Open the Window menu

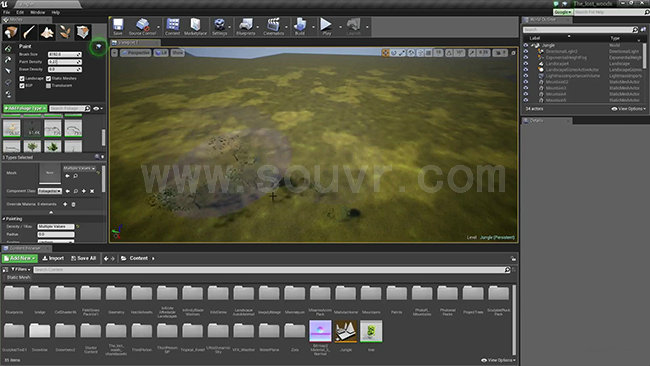pyautogui.click(x=37, y=12)
